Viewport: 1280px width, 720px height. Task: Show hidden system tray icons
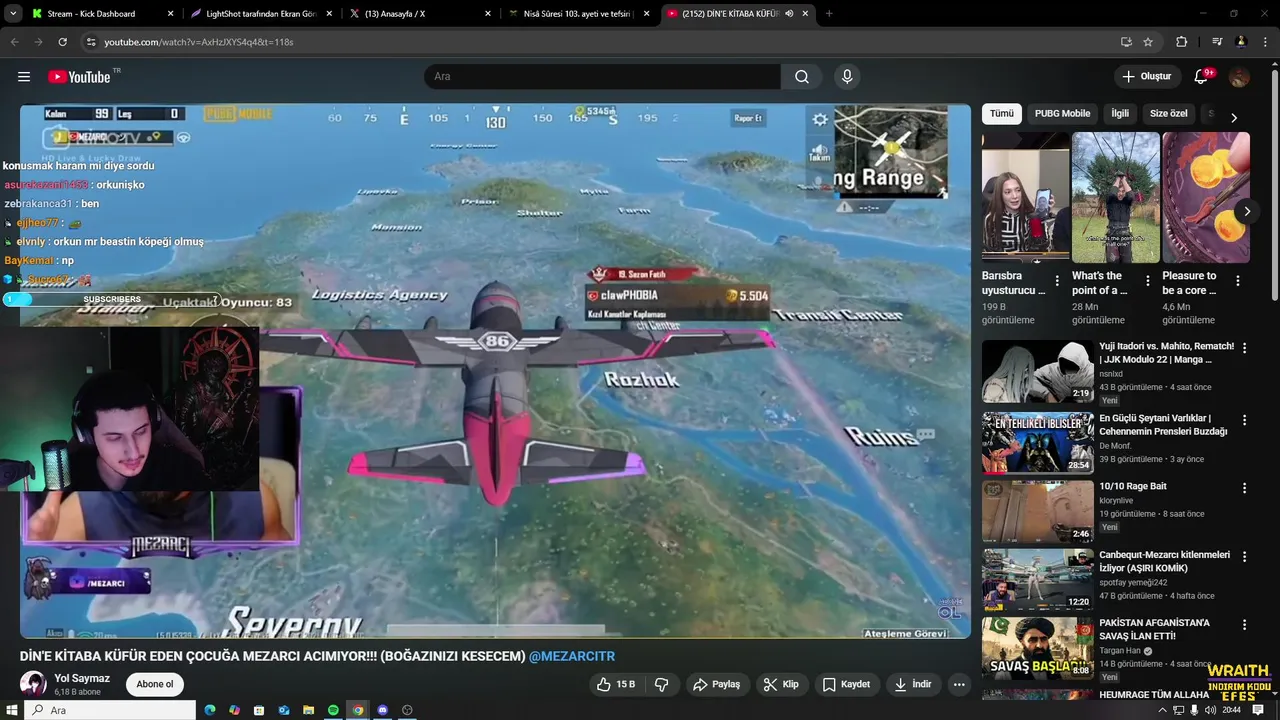(x=1162, y=710)
